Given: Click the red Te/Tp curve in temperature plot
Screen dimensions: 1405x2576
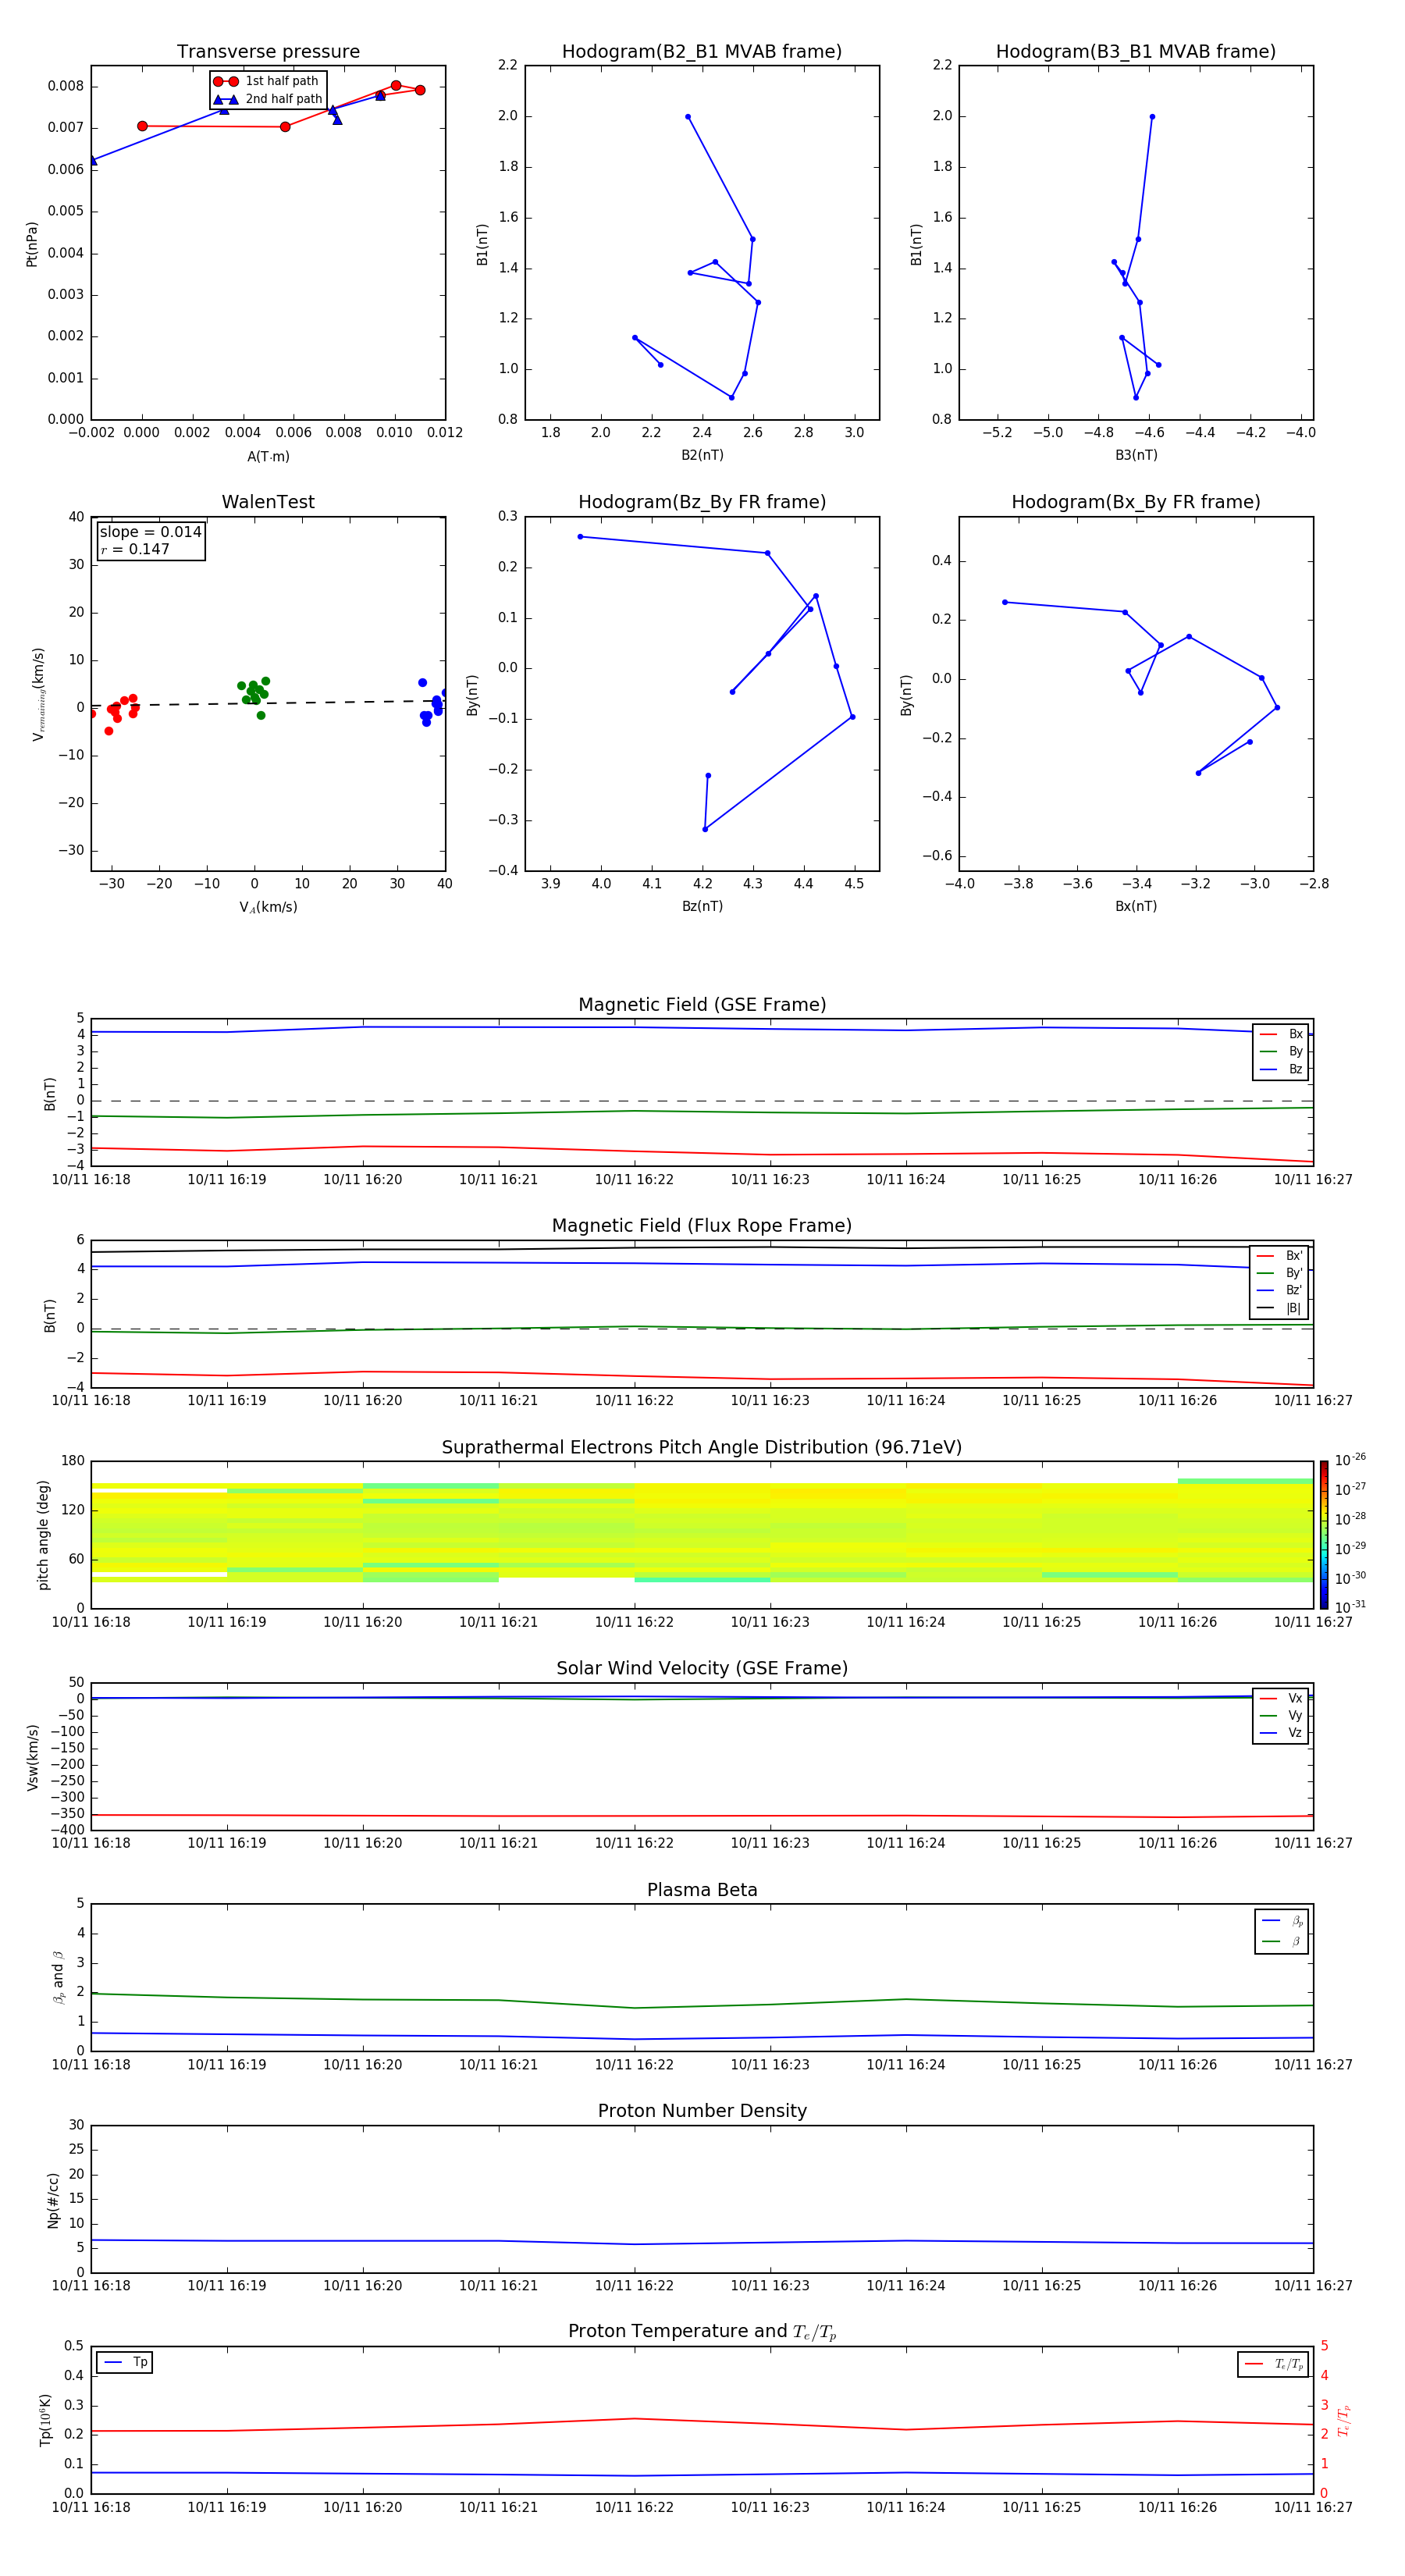Looking at the screenshot, I should point(702,2425).
